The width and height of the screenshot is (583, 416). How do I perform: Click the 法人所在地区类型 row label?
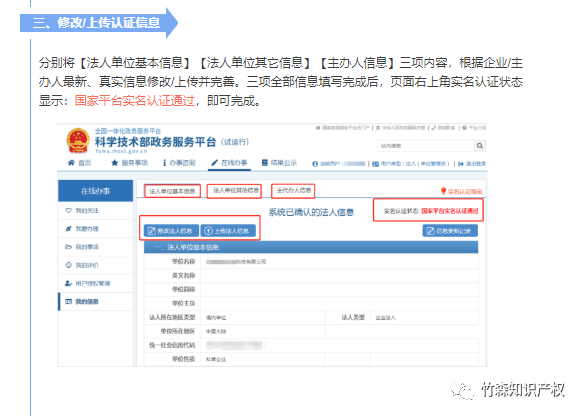[172, 317]
